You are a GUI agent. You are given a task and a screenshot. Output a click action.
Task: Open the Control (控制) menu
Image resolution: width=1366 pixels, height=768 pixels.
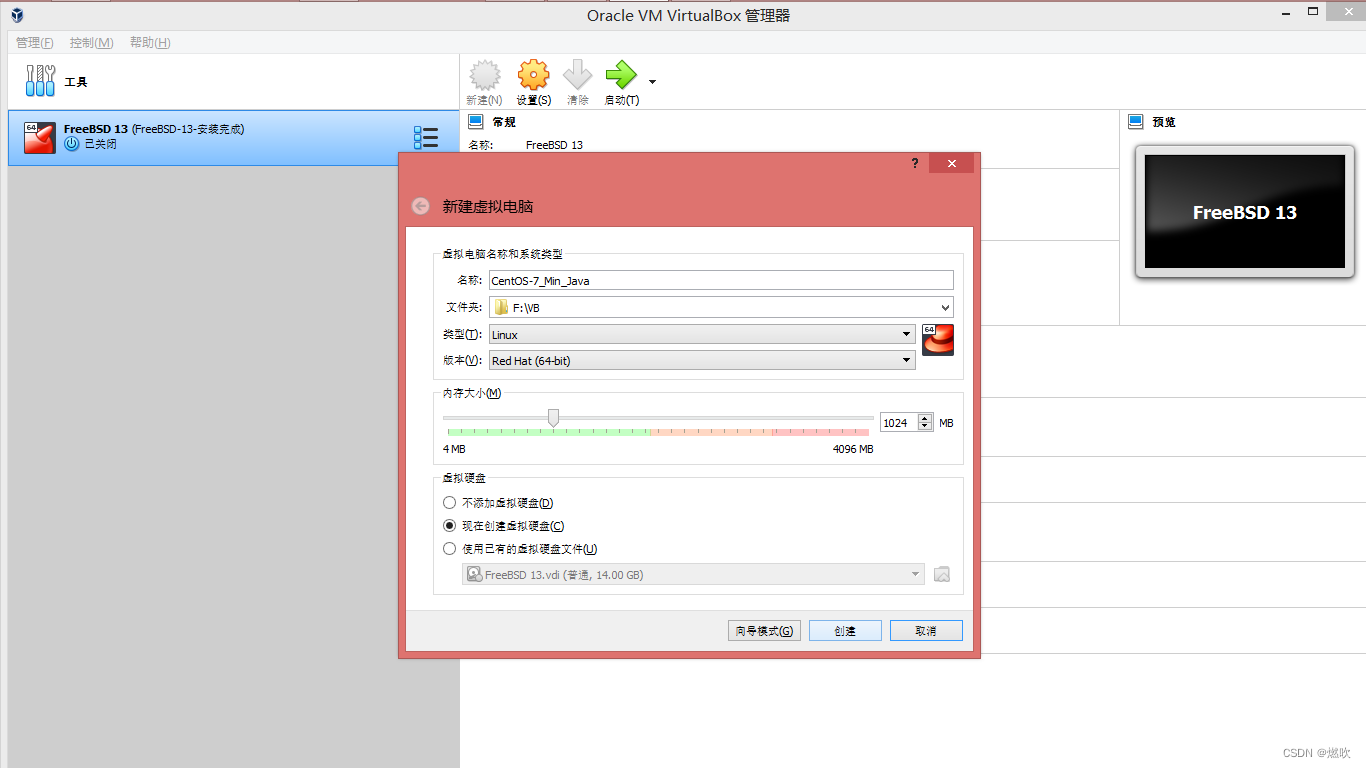(91, 43)
